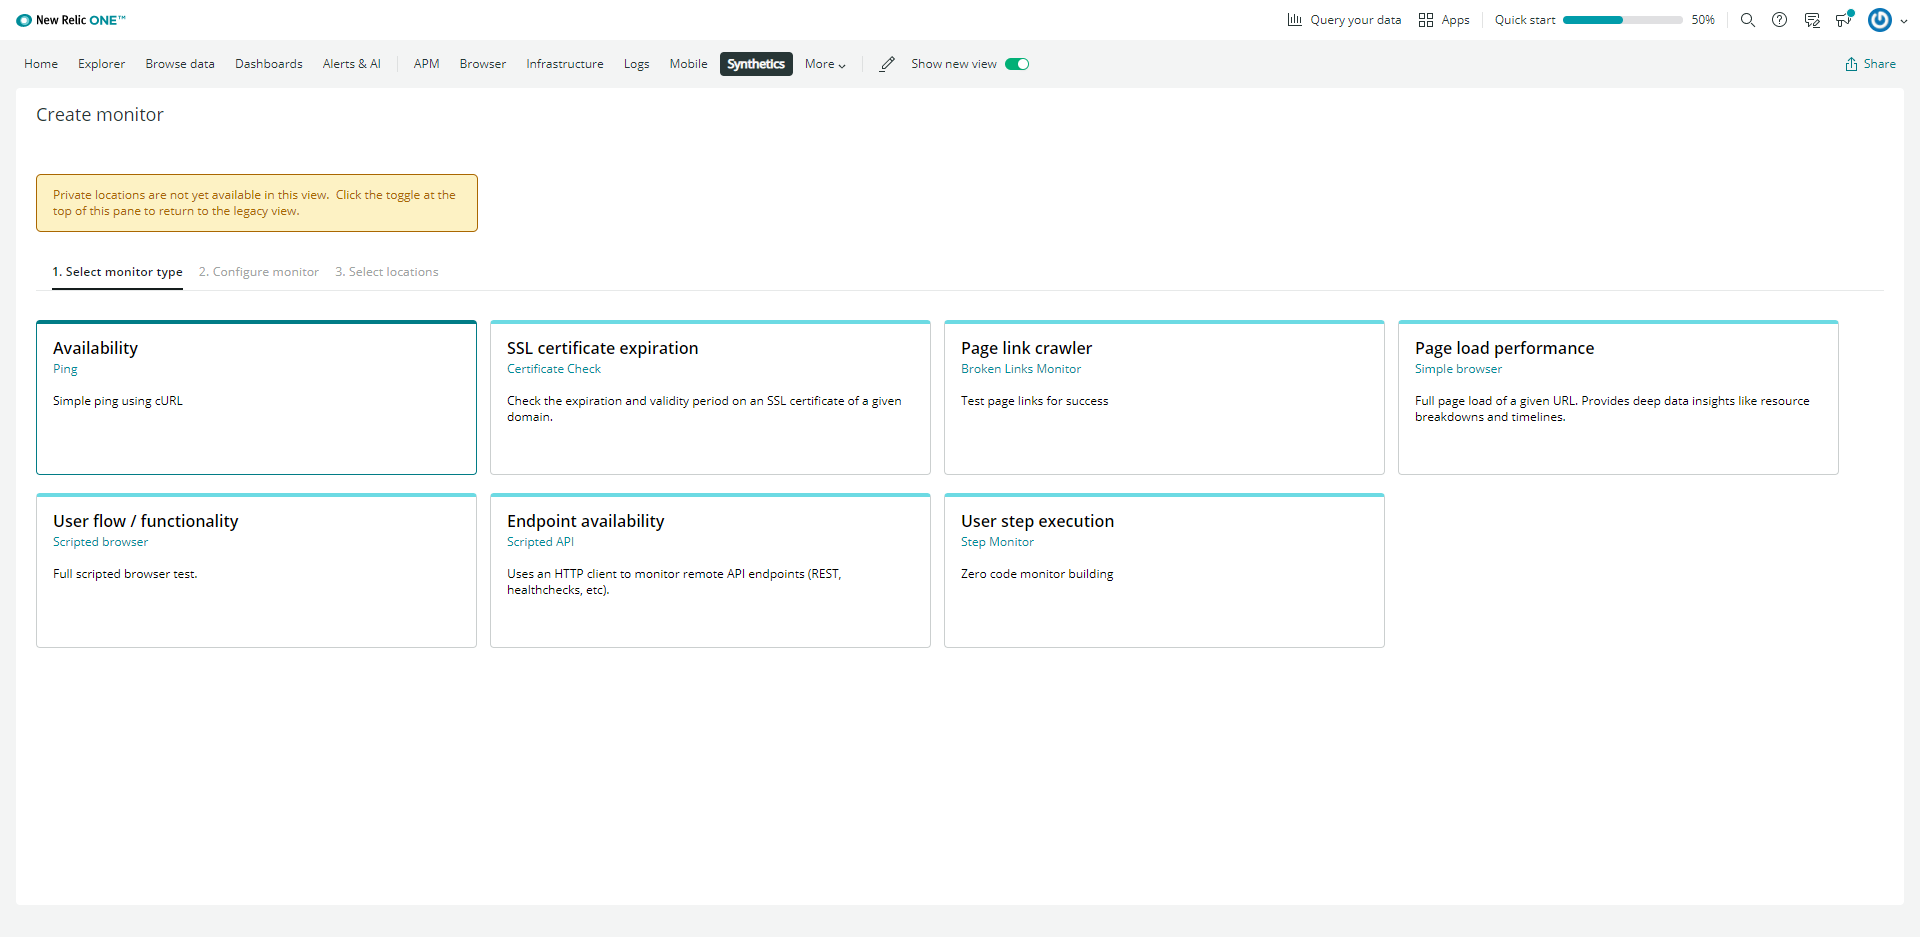The image size is (1920, 937).
Task: Click the 'Step Monitor' subtitle
Action: click(997, 542)
